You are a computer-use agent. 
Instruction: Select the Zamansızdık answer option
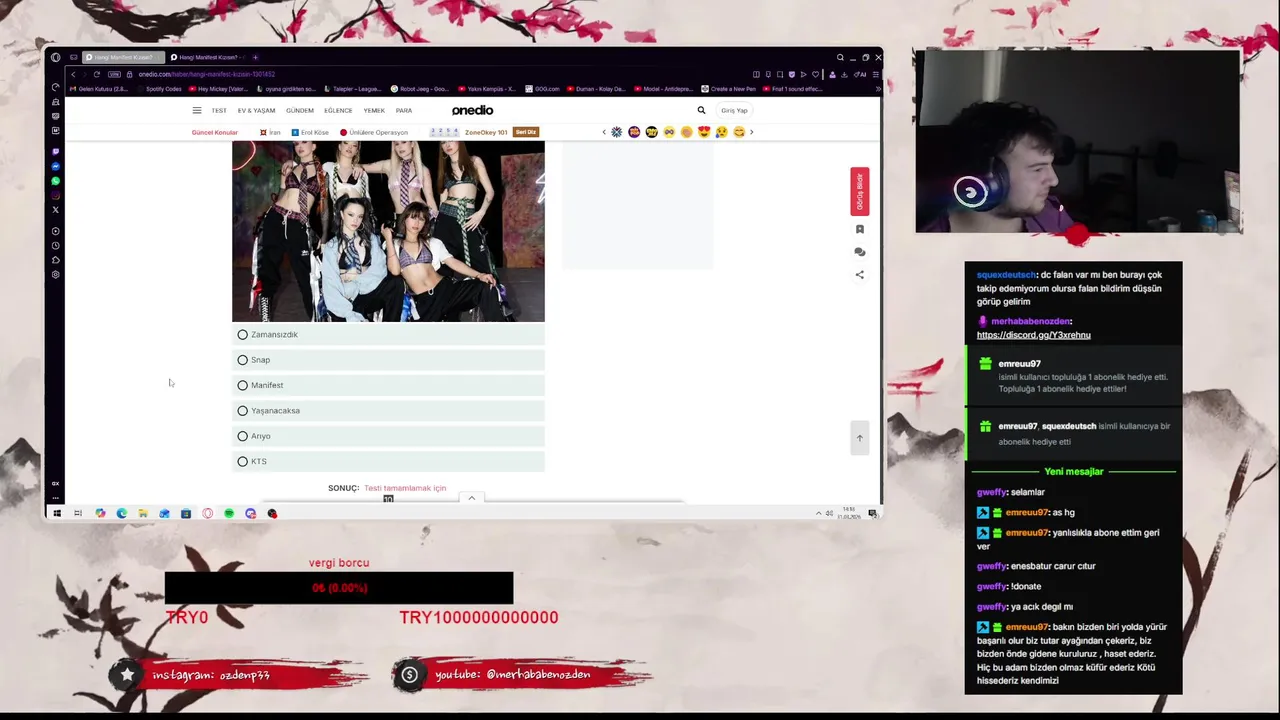(388, 335)
